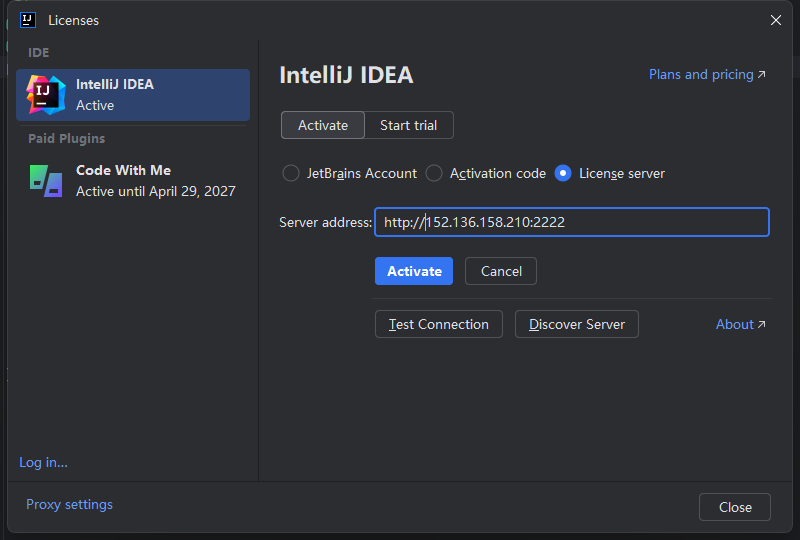Click the IntelliJ IDEA product icon in the sidebar
This screenshot has width=800, height=540.
[46, 95]
